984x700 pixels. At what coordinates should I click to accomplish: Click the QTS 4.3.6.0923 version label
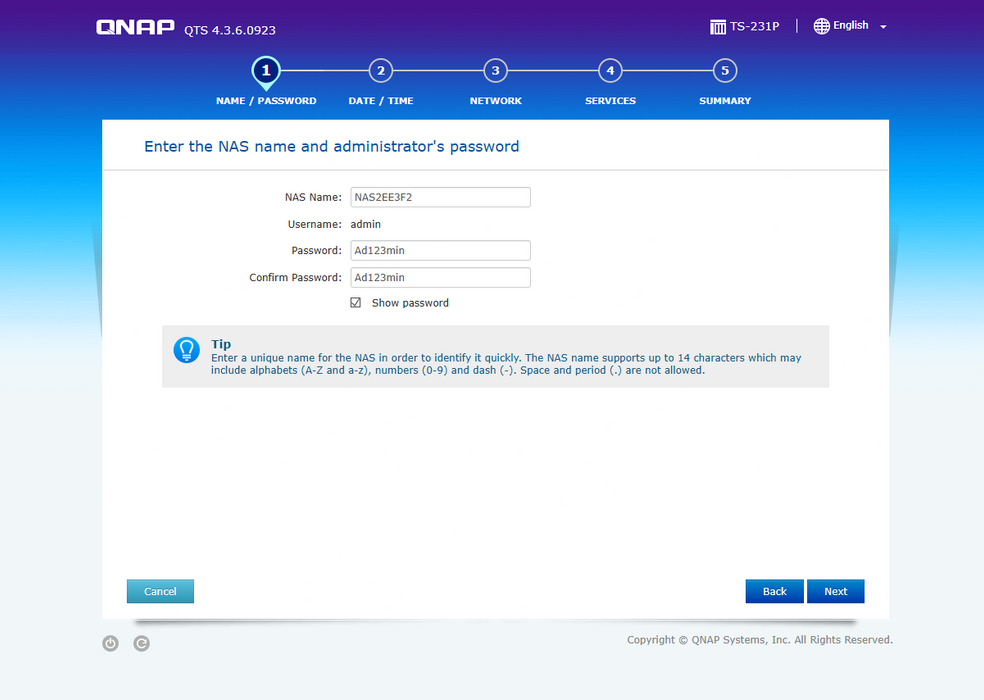coord(229,30)
